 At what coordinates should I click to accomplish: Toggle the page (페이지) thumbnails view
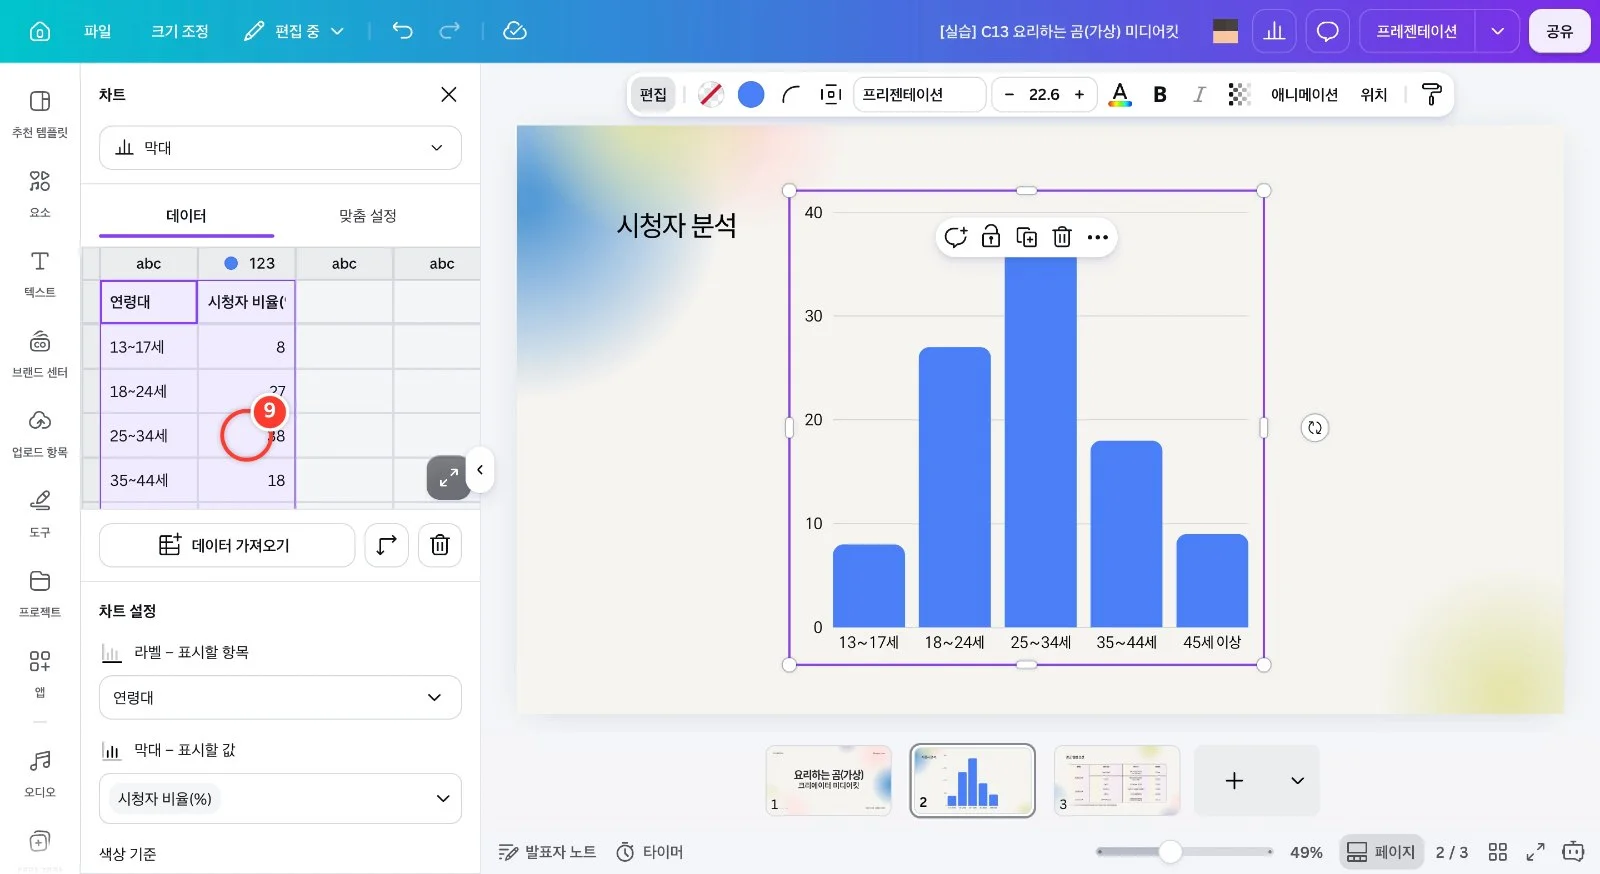tap(1381, 852)
